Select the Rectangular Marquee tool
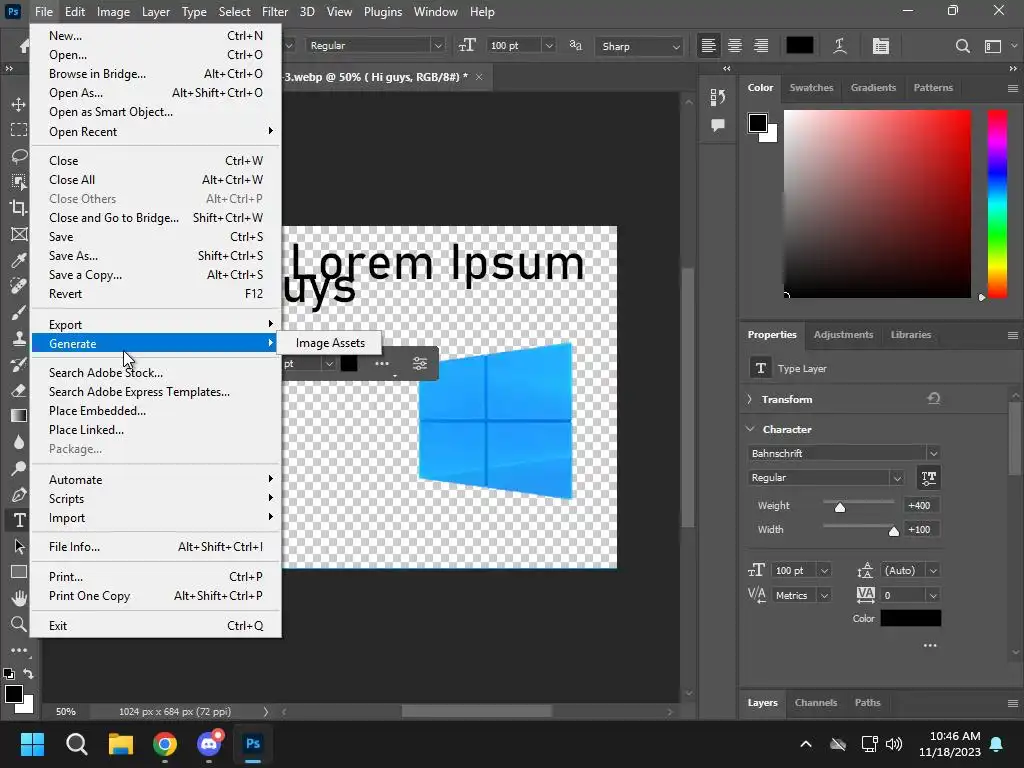 point(19,130)
